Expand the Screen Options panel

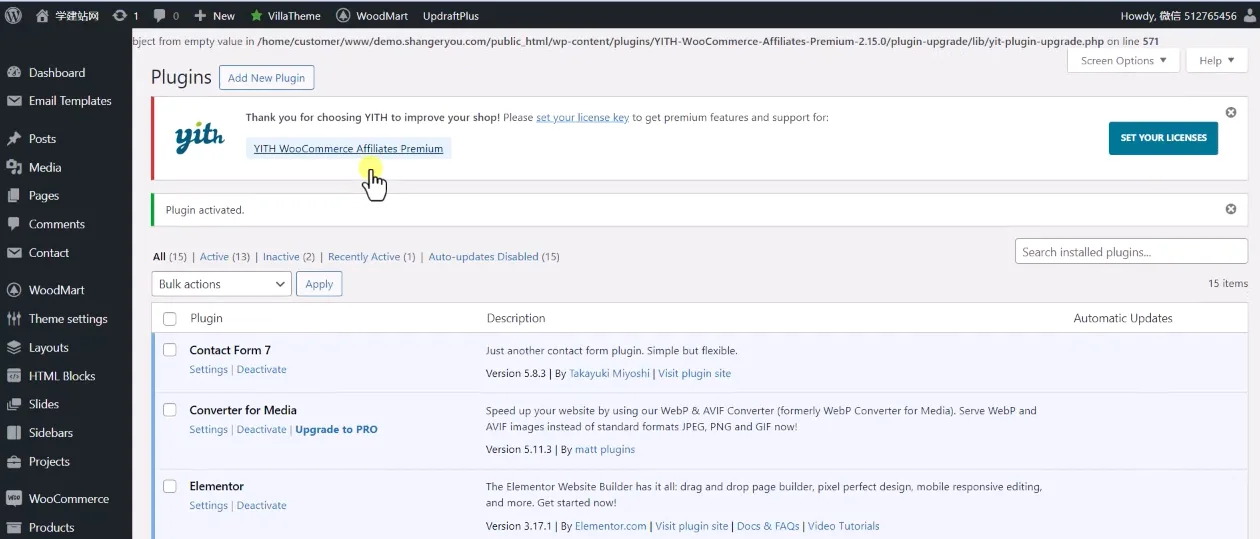[x=1124, y=61]
